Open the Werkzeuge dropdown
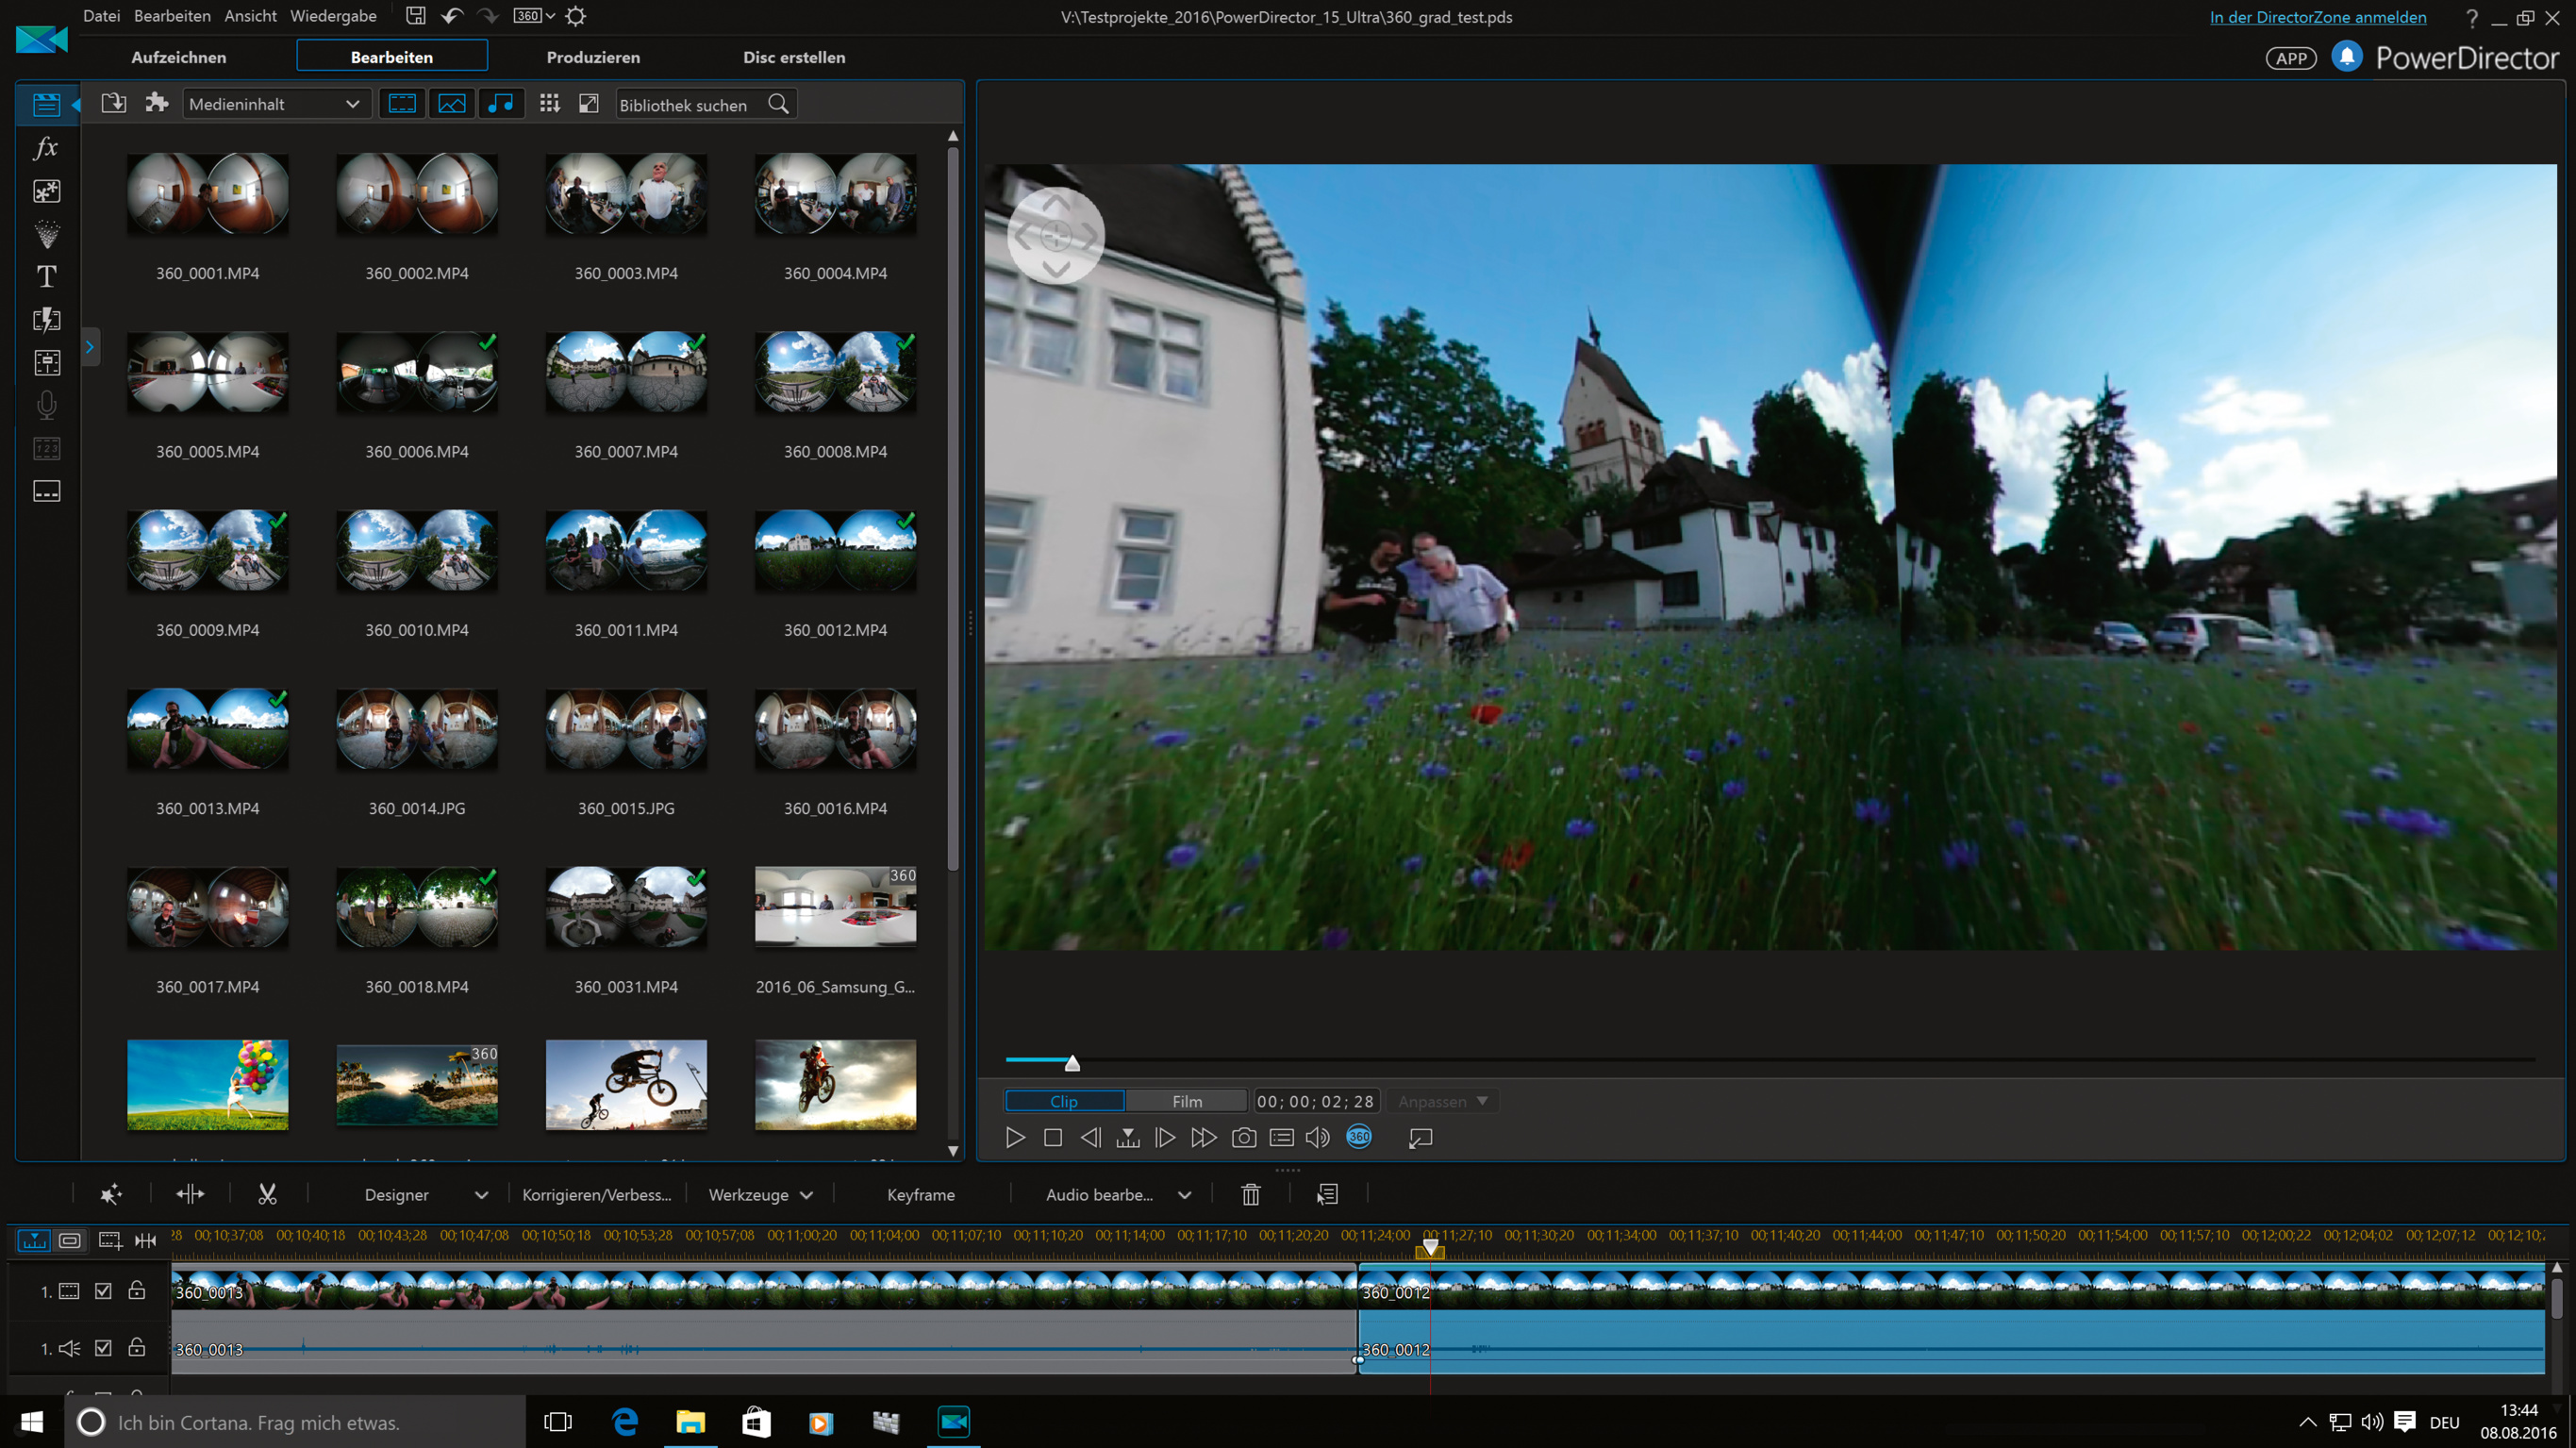Image resolution: width=2576 pixels, height=1448 pixels. pos(760,1195)
